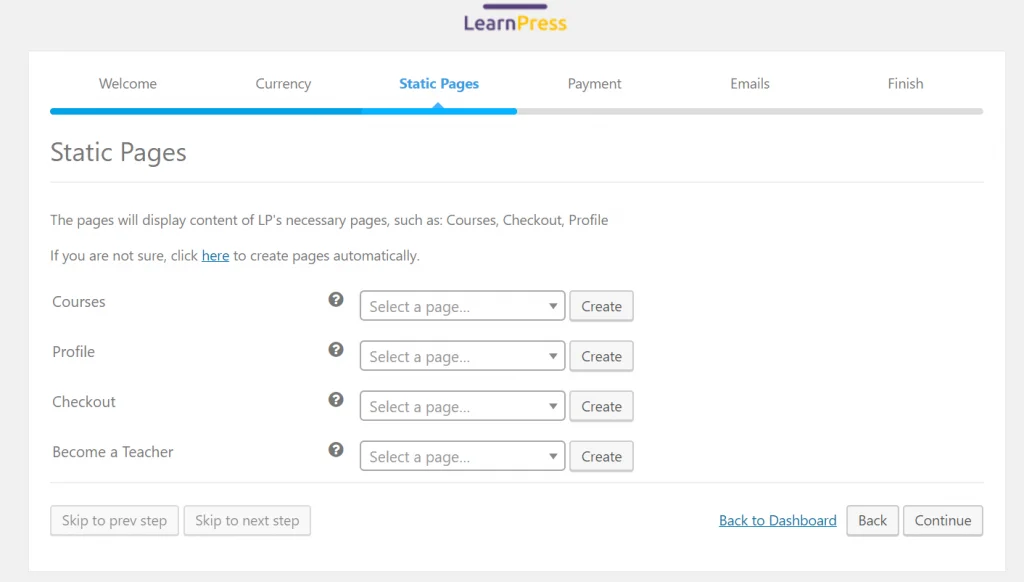
Task: Create a new Checkout page
Action: pos(601,406)
